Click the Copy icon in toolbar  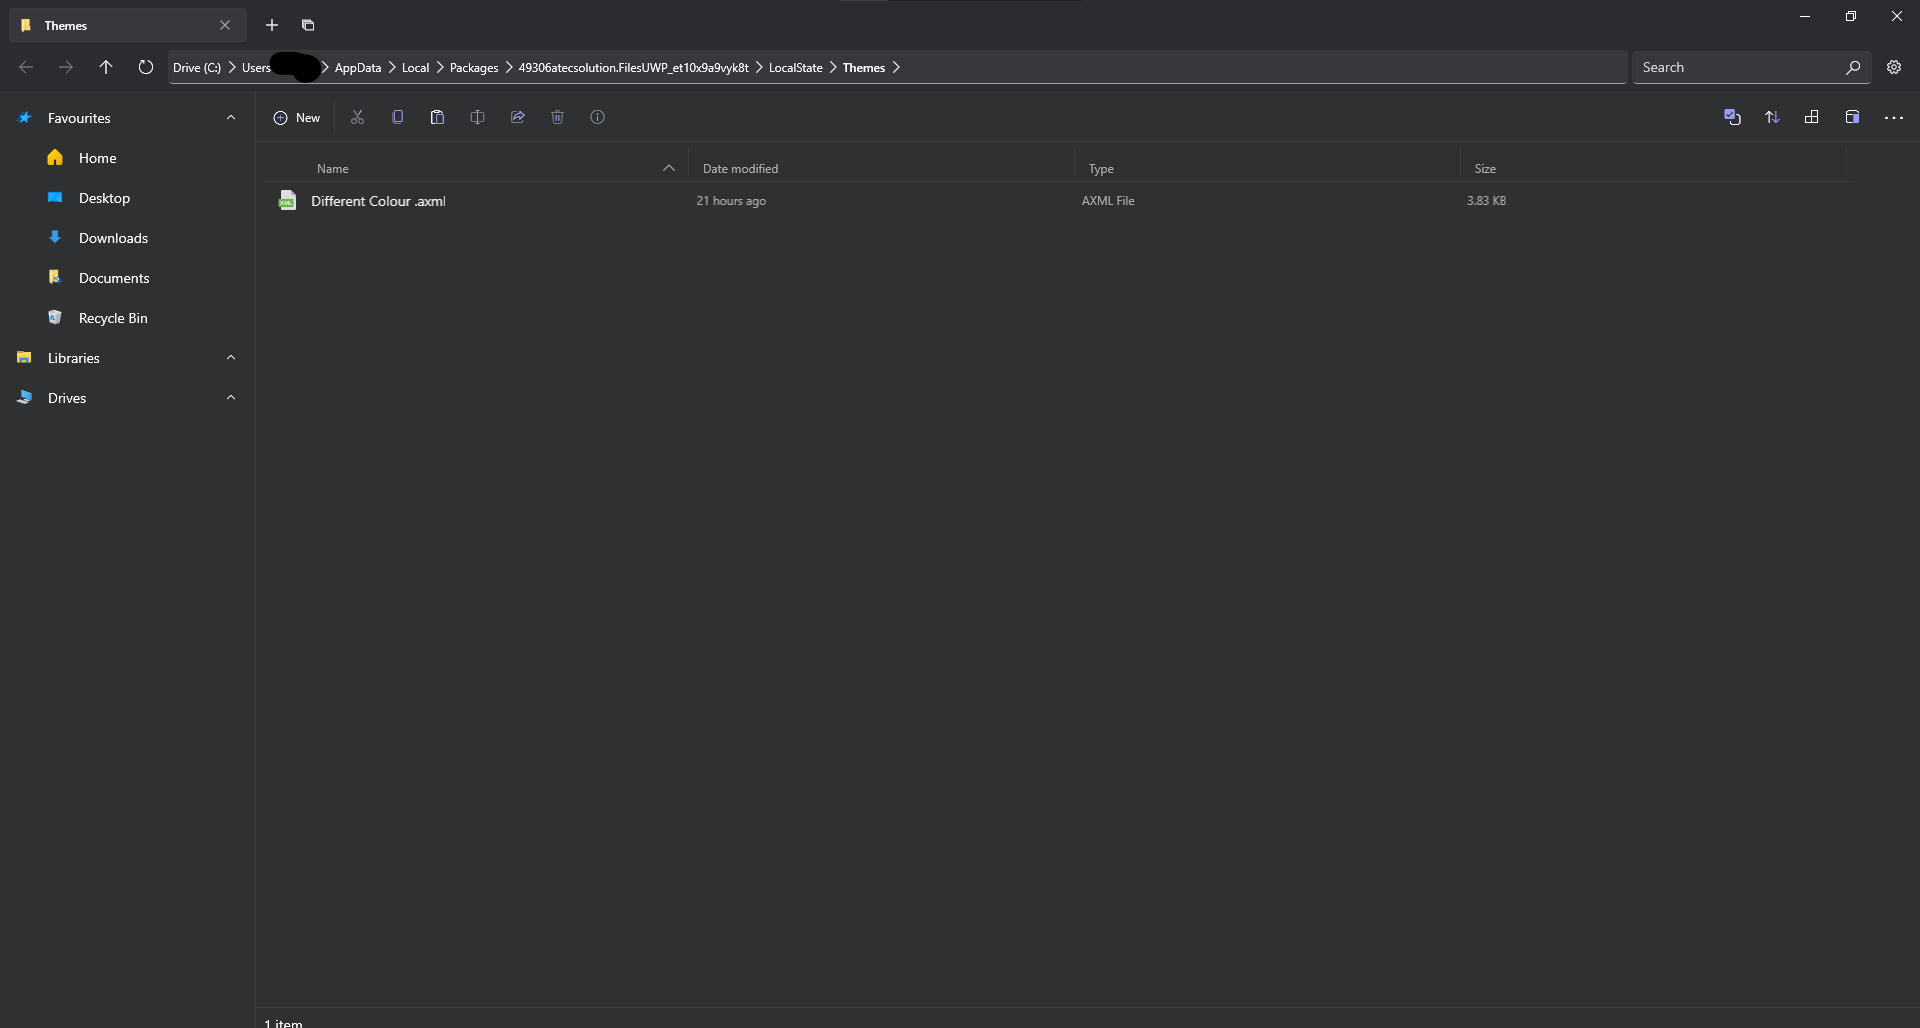pos(397,117)
